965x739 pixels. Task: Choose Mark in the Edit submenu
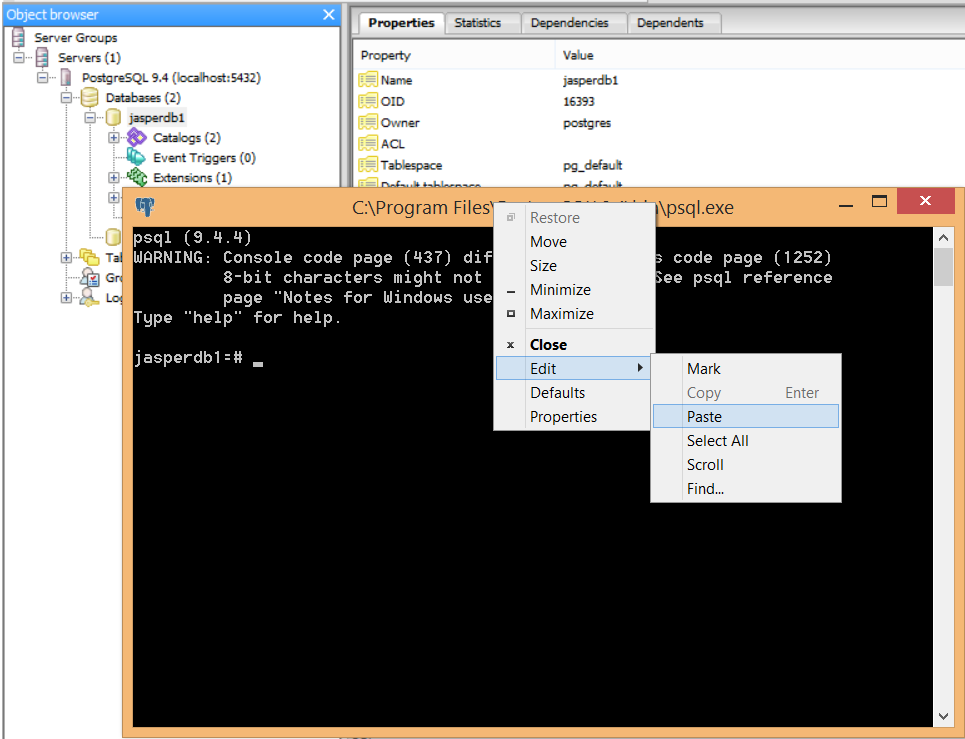click(746, 369)
